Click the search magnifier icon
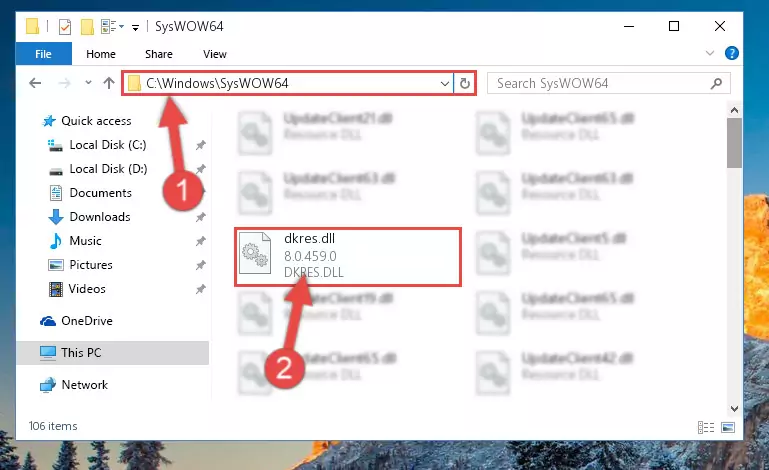Image resolution: width=769 pixels, height=470 pixels. [716, 83]
